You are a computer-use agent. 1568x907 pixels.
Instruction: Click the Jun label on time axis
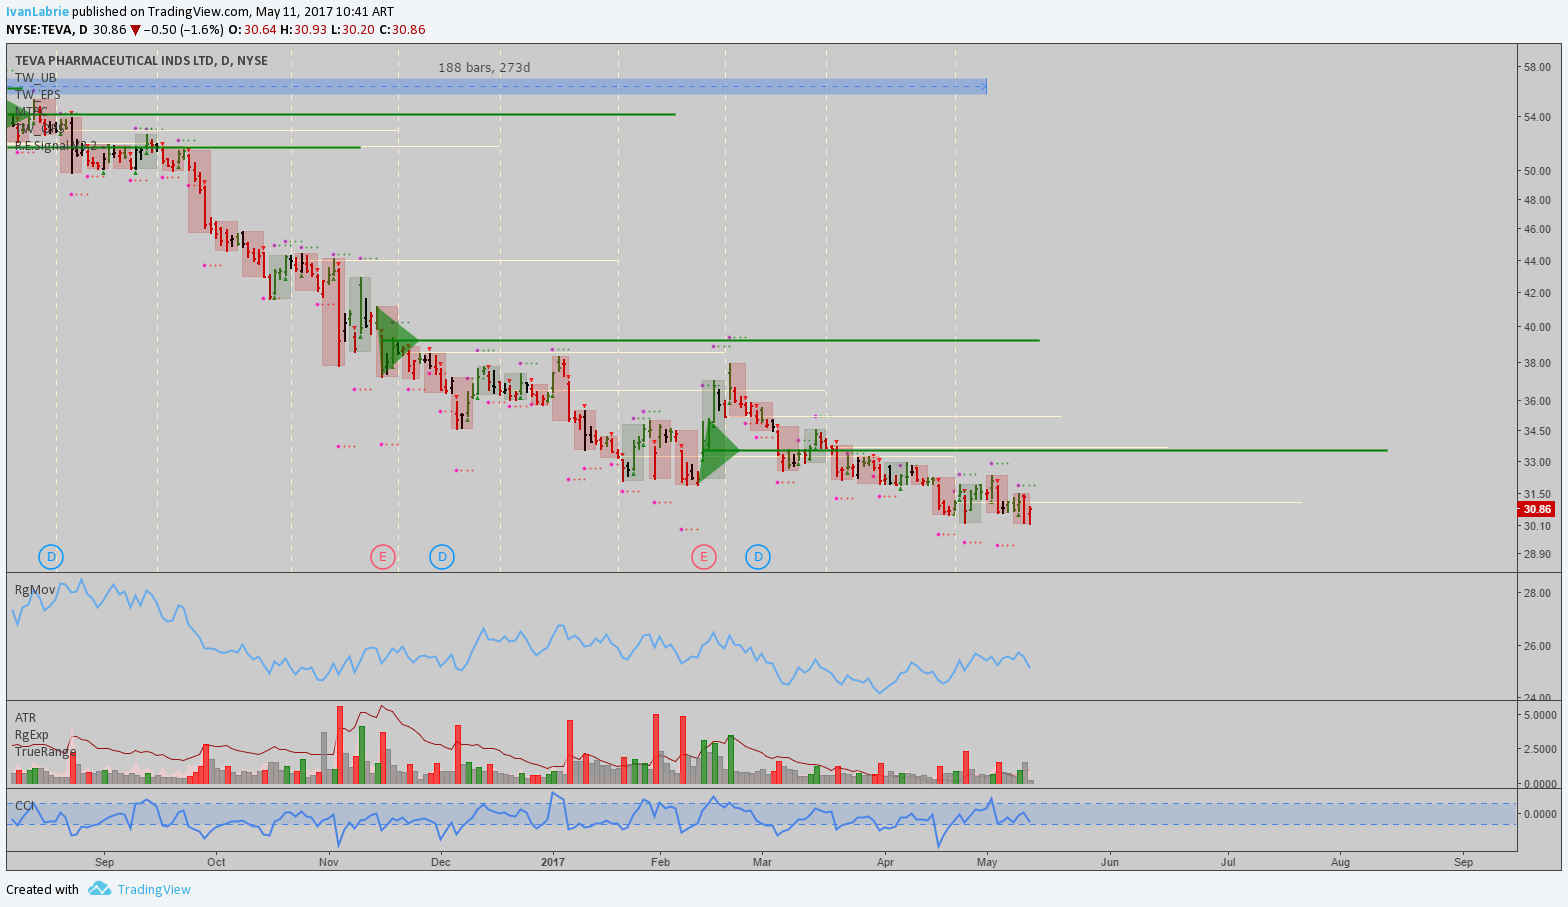click(x=1110, y=862)
